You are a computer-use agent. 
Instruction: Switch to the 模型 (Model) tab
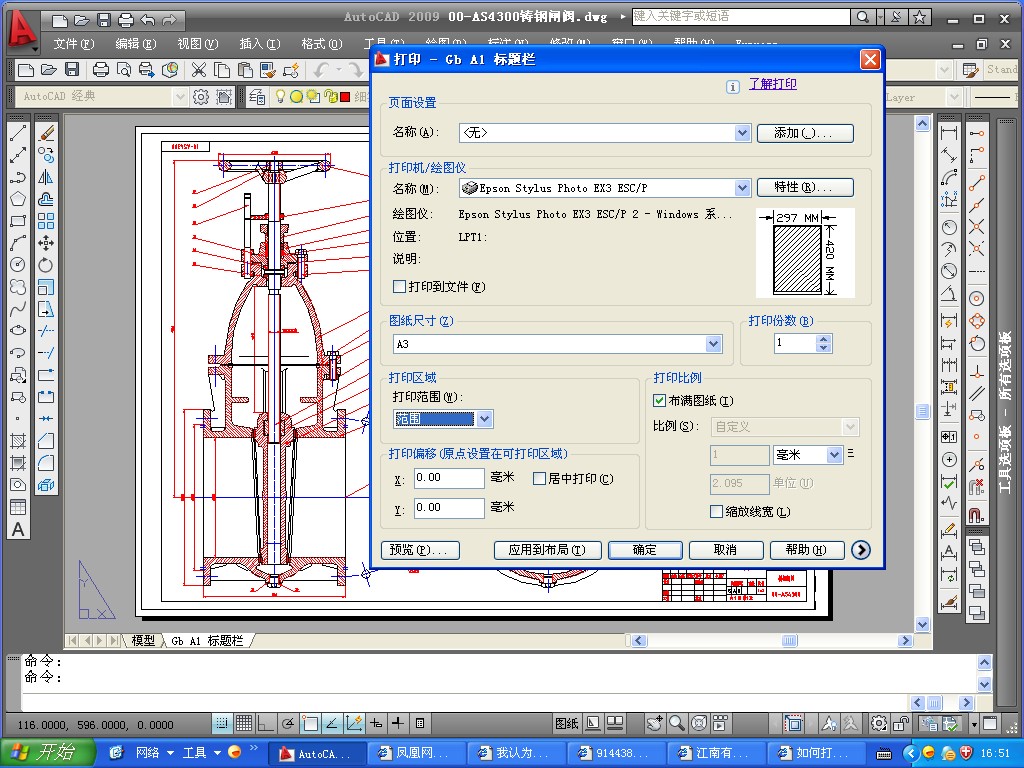143,640
